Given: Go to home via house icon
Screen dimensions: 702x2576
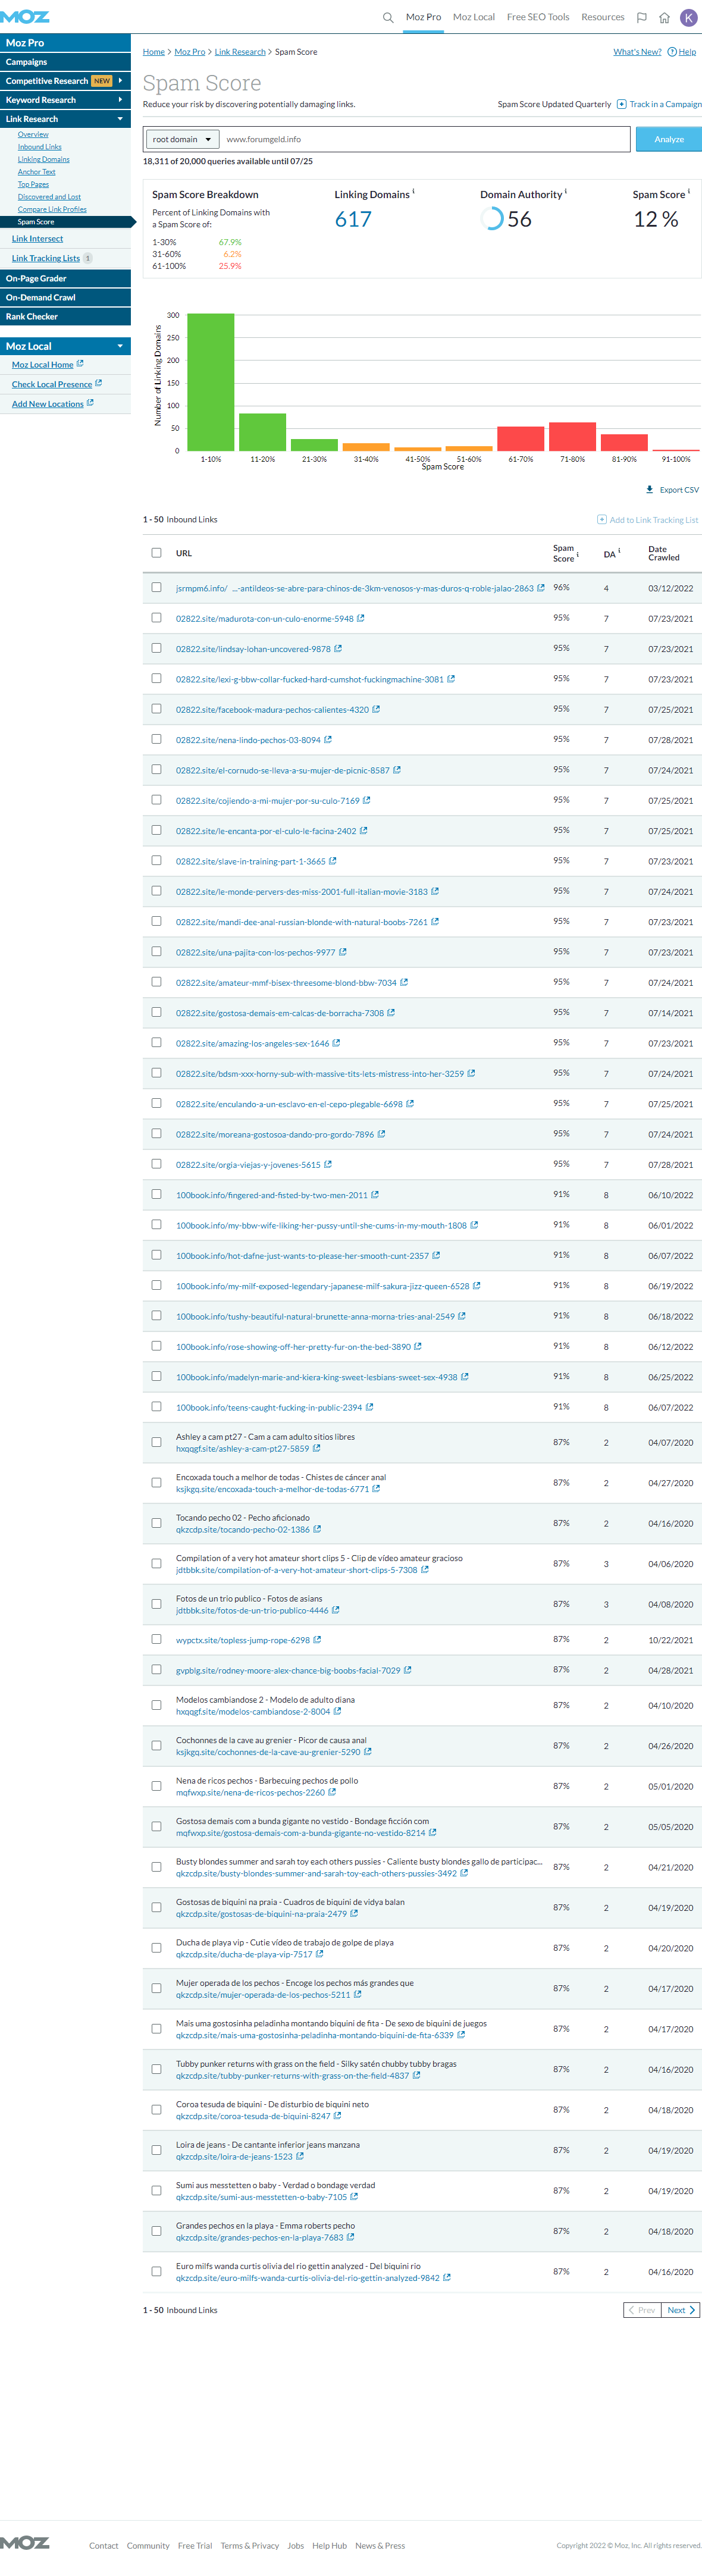Looking at the screenshot, I should click(x=664, y=17).
